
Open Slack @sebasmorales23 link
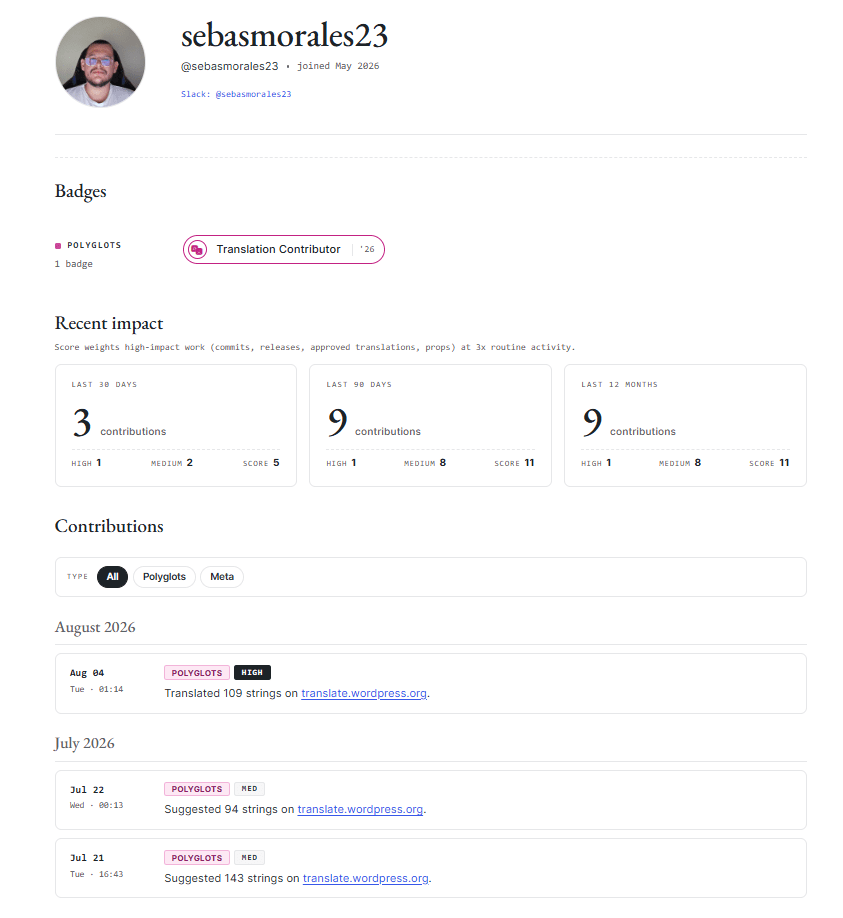pyautogui.click(x=236, y=94)
